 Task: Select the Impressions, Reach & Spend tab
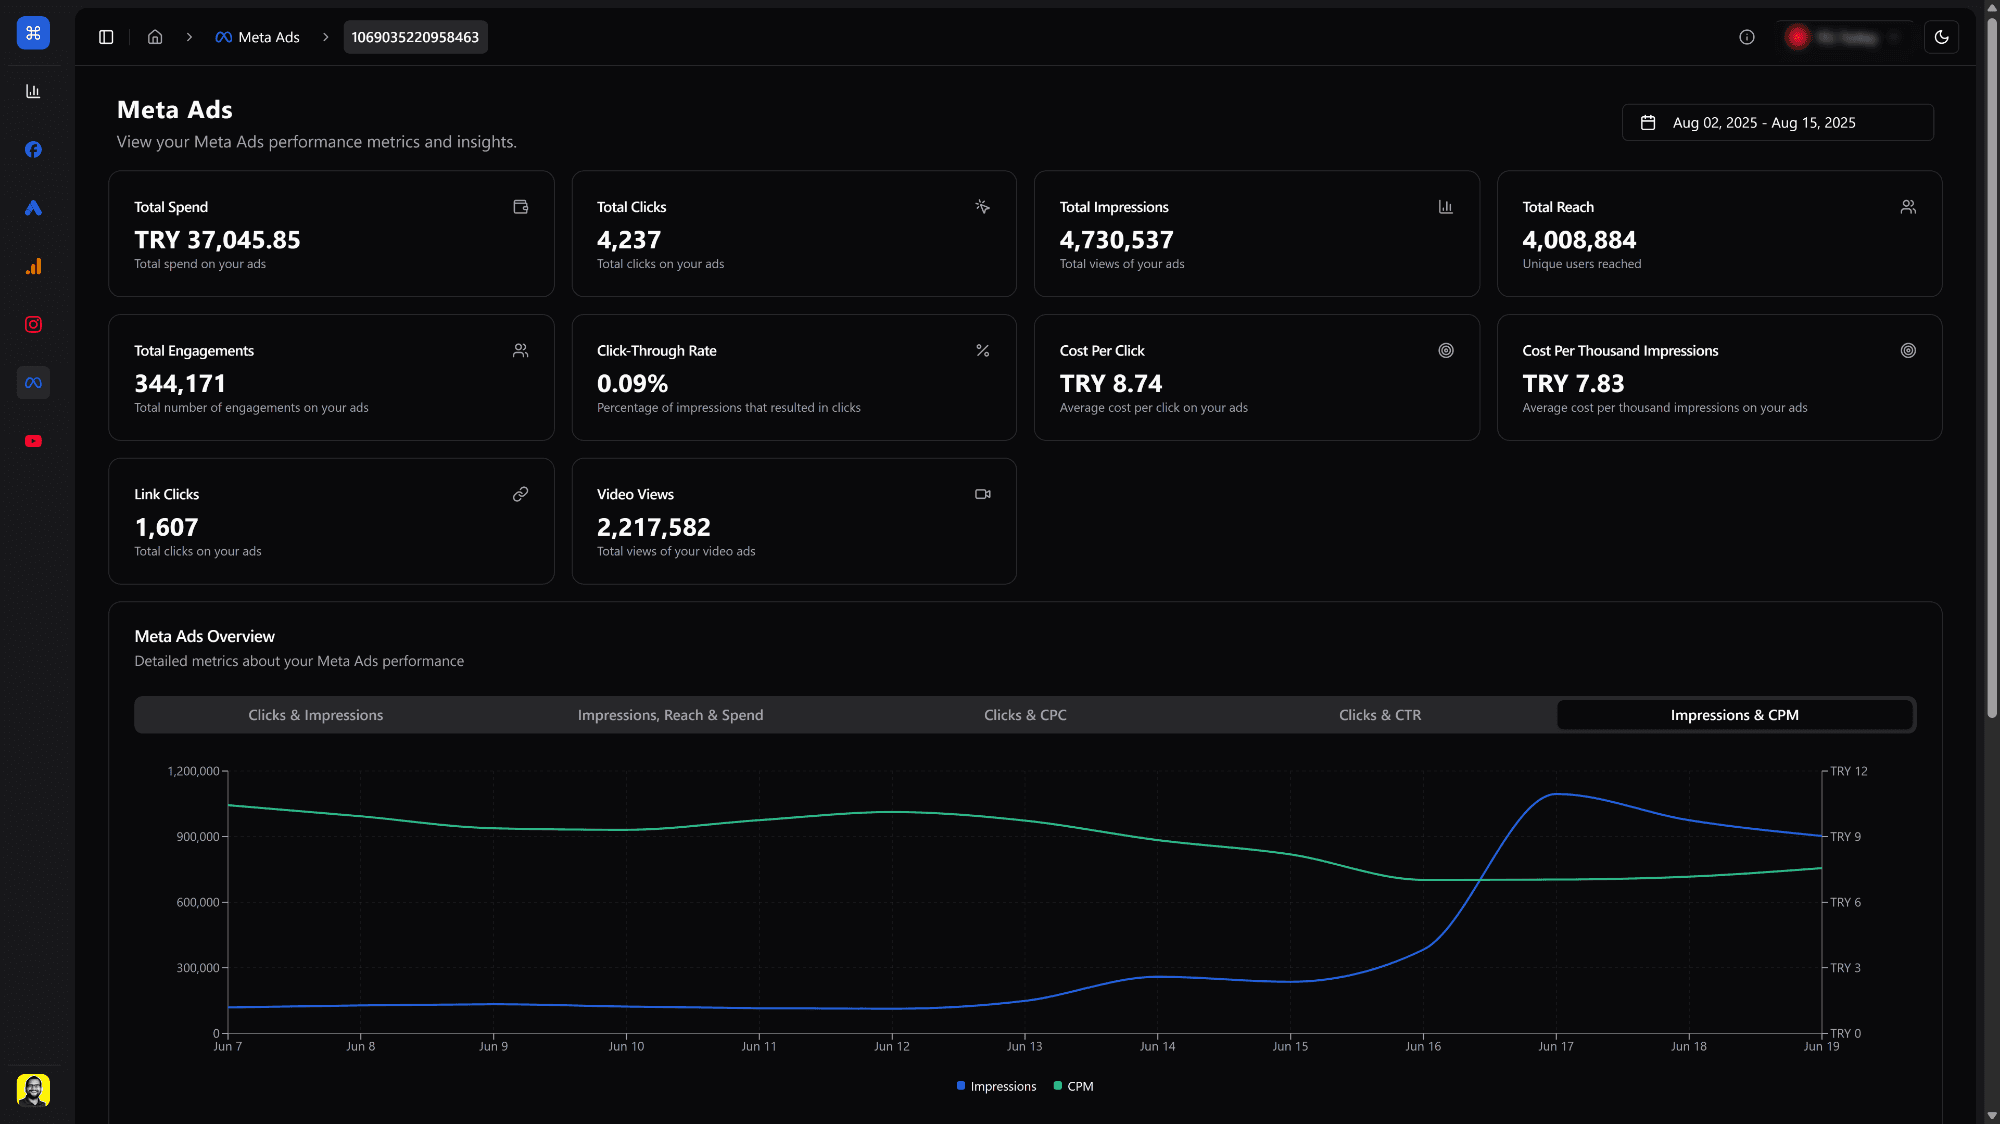(x=670, y=715)
